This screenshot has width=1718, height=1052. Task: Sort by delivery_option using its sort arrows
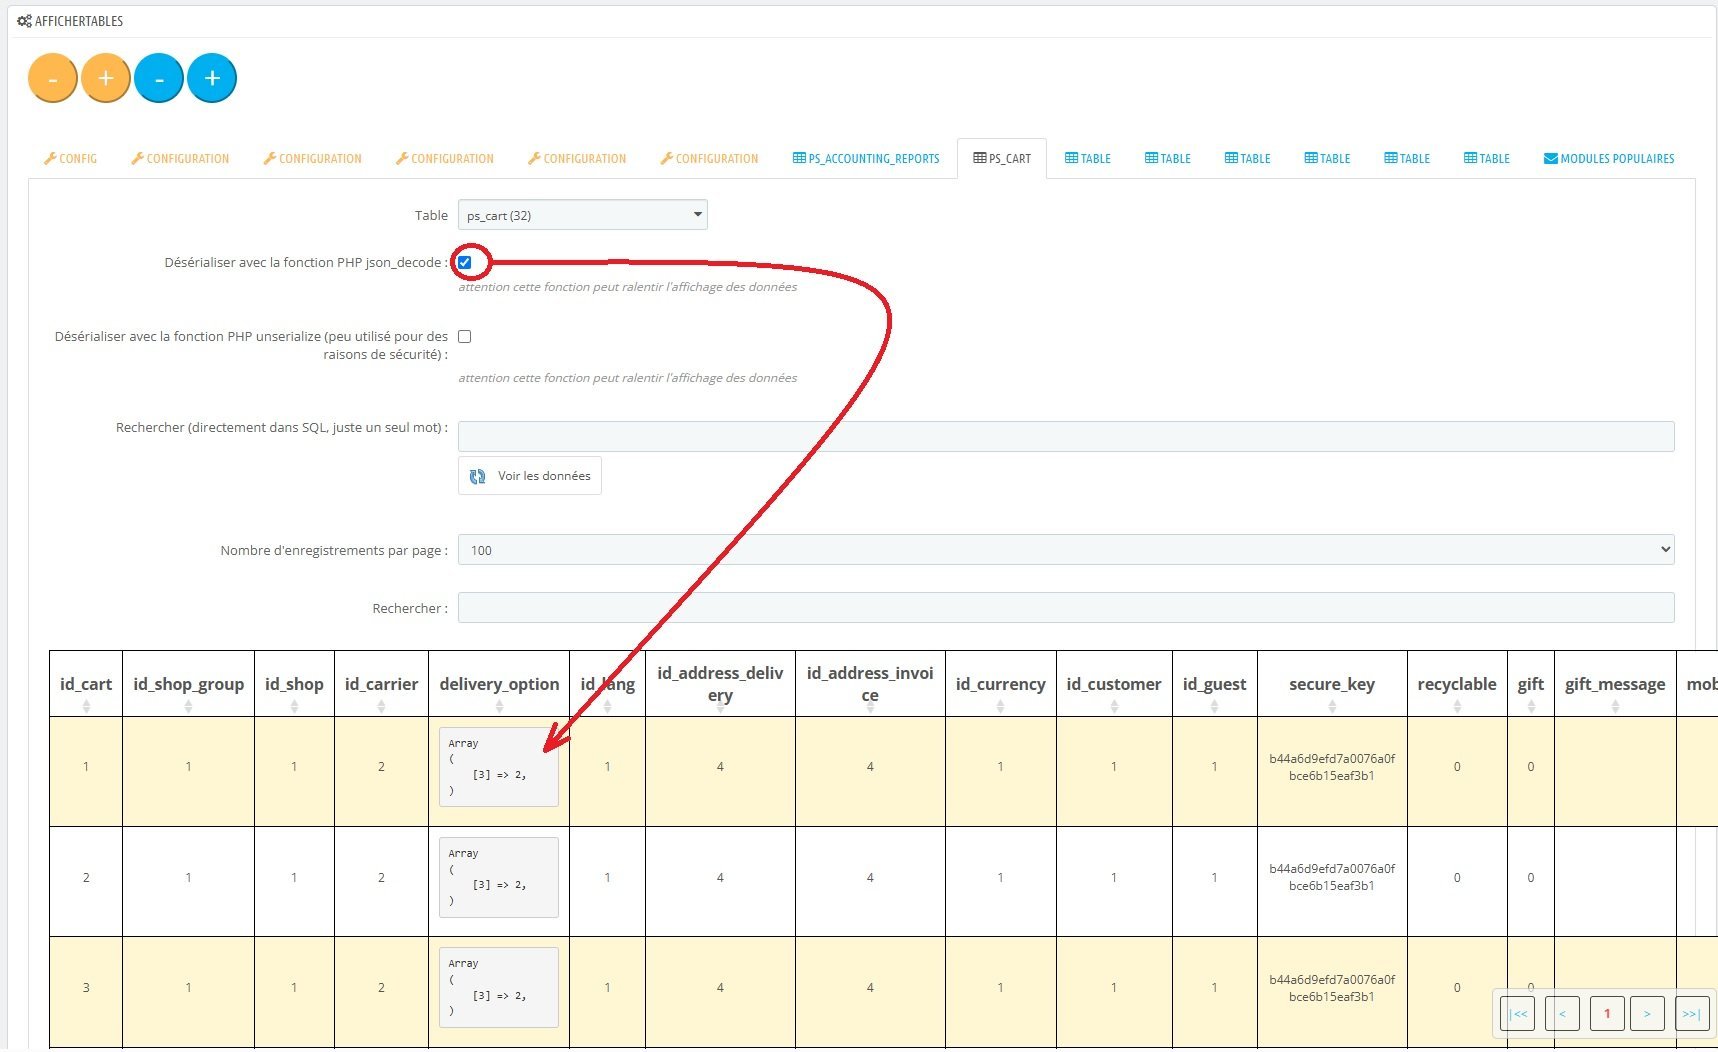click(x=499, y=706)
